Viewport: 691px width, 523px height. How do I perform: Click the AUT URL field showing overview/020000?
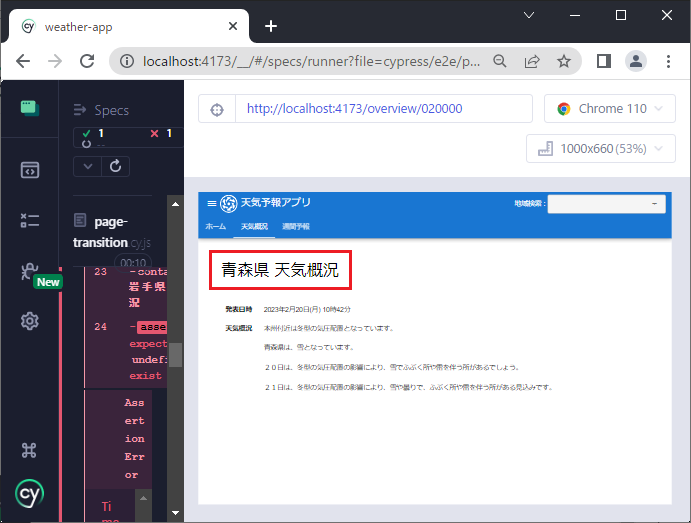(x=384, y=108)
